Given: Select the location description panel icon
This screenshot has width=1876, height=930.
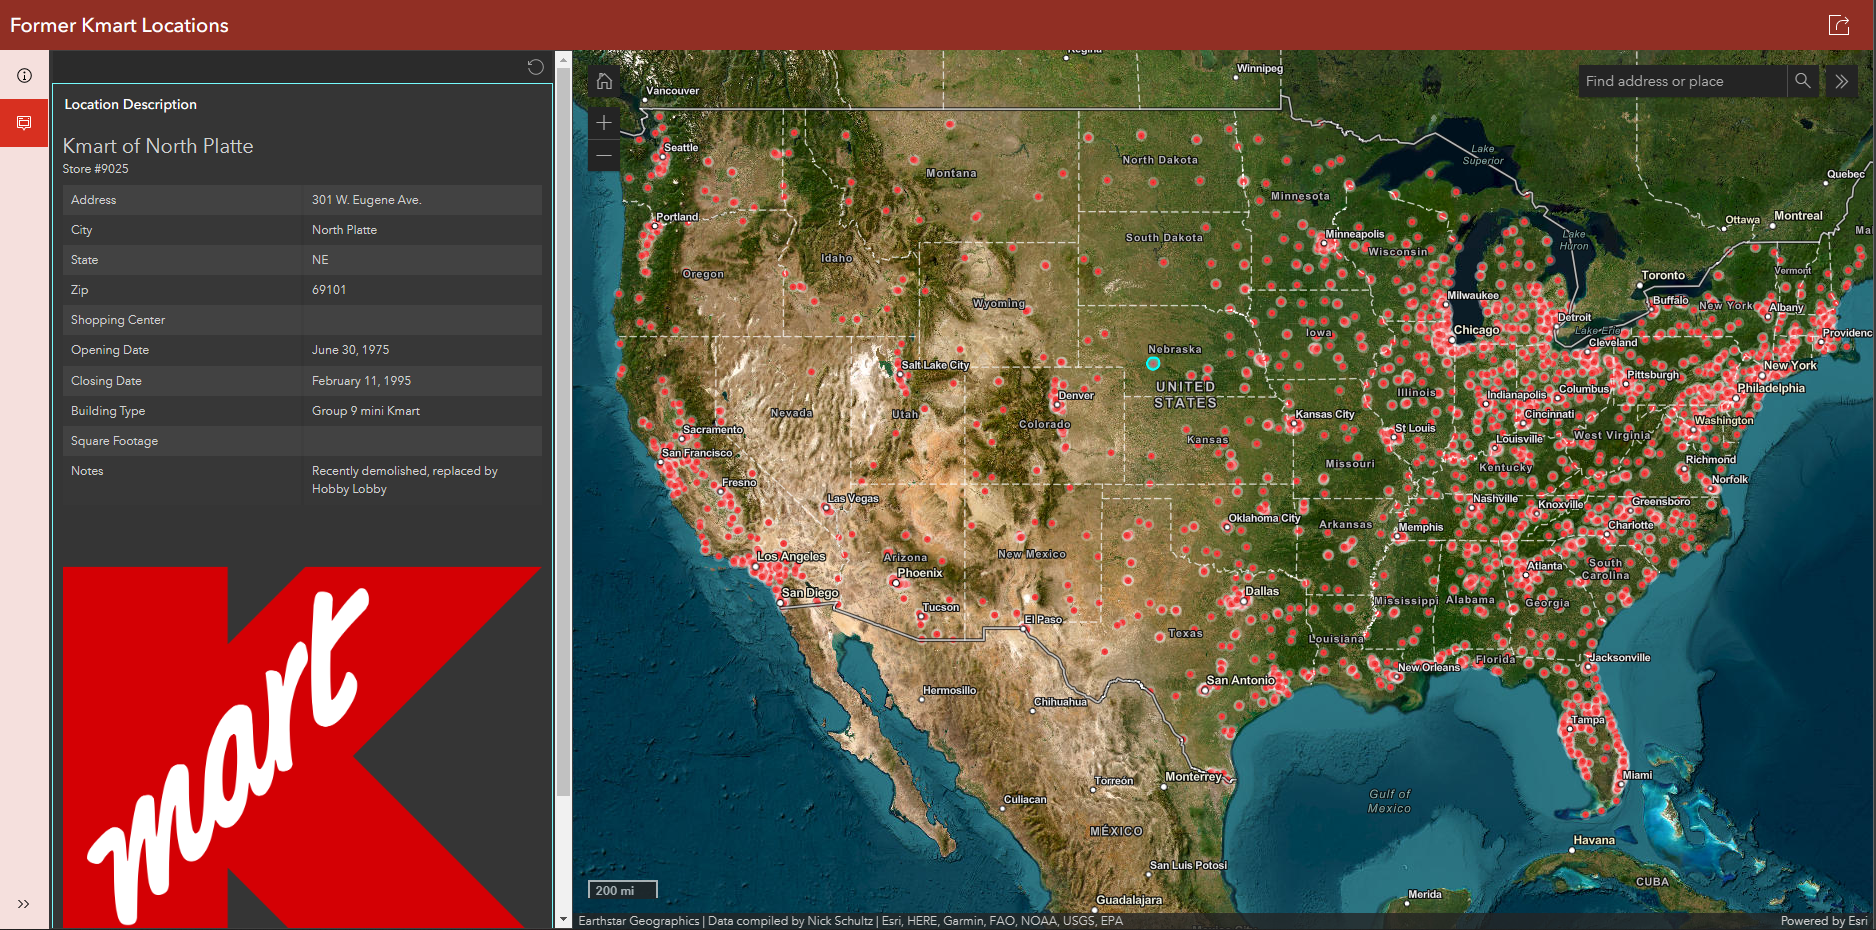Looking at the screenshot, I should point(24,123).
